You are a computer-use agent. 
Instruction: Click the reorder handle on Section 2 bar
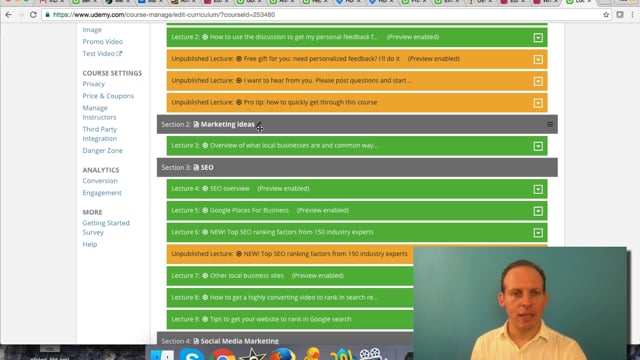click(550, 124)
